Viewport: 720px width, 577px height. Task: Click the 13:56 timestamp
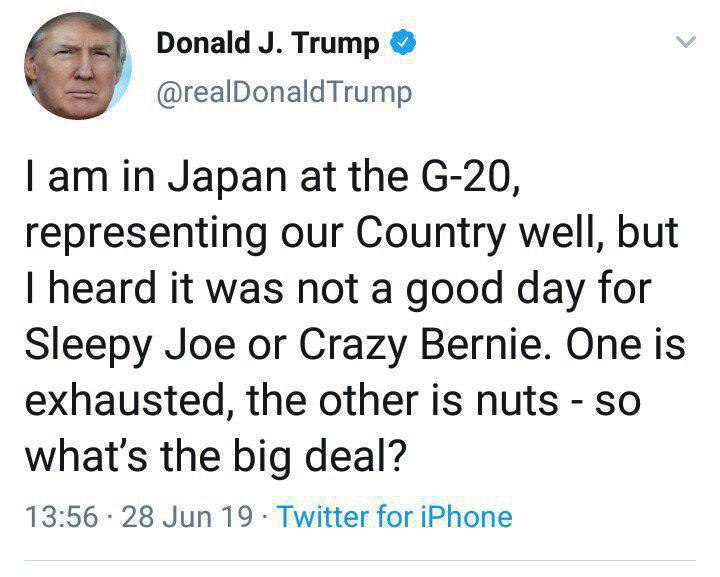[x=58, y=517]
